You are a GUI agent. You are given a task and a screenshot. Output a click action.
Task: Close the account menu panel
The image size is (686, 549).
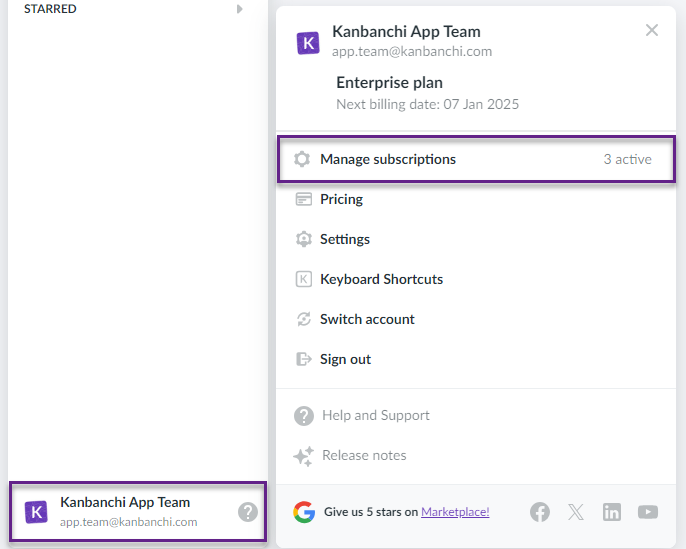pyautogui.click(x=651, y=30)
